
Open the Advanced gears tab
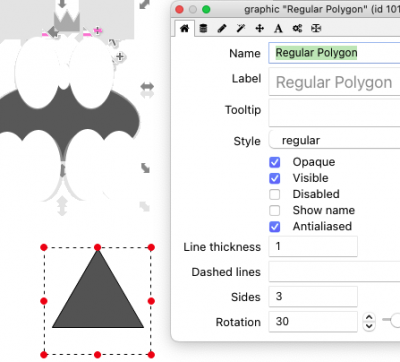click(x=297, y=28)
